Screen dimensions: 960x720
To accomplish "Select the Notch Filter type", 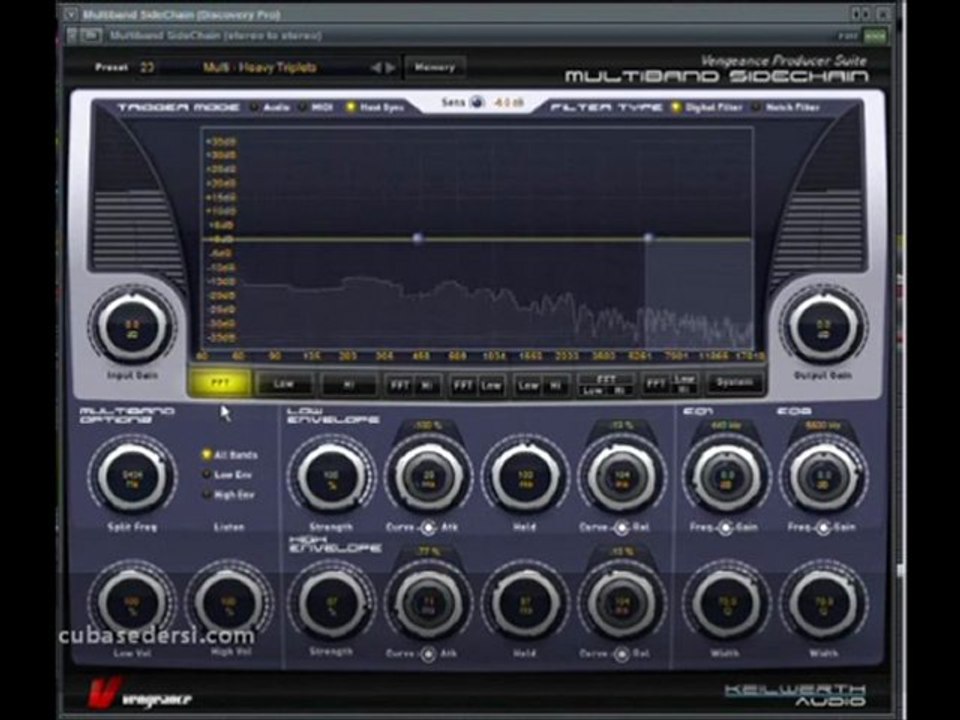I will pyautogui.click(x=786, y=107).
